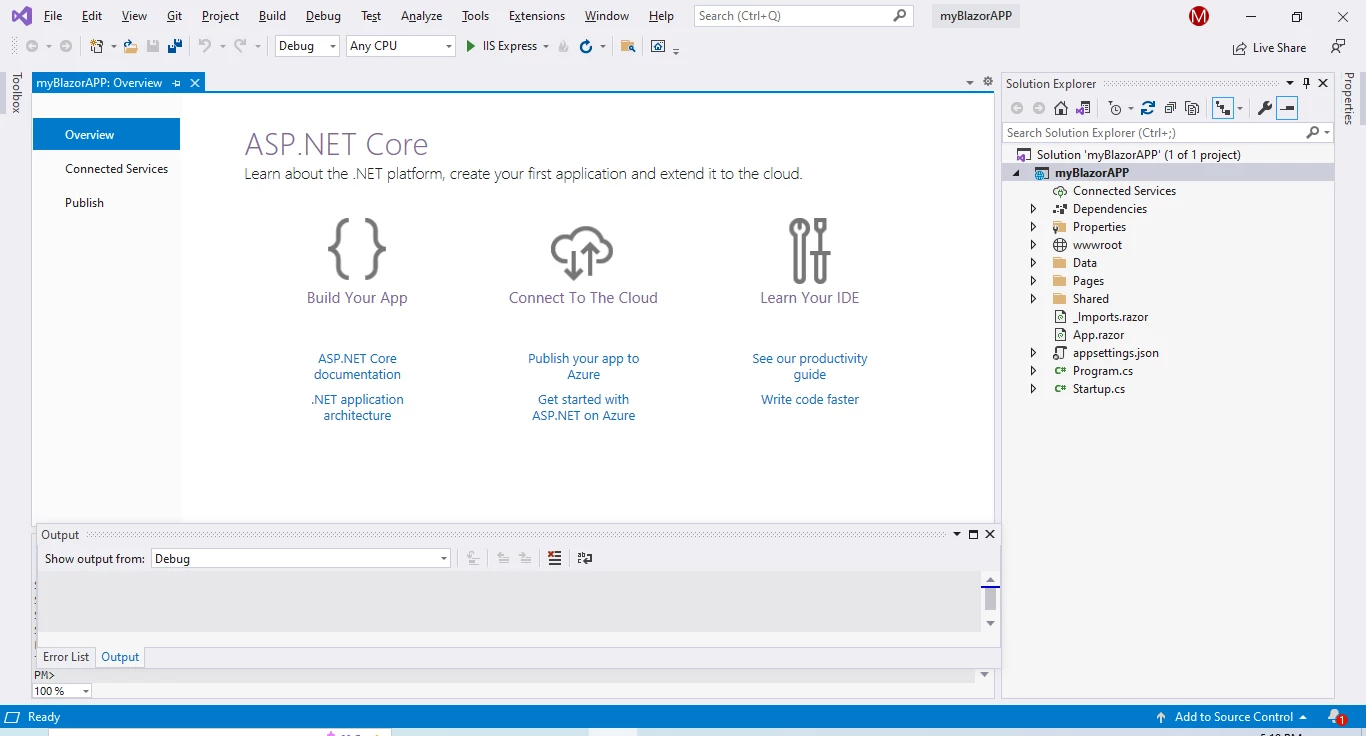Start debugging with green IIS Express play button
Viewport: 1366px width, 736px height.
click(x=471, y=46)
